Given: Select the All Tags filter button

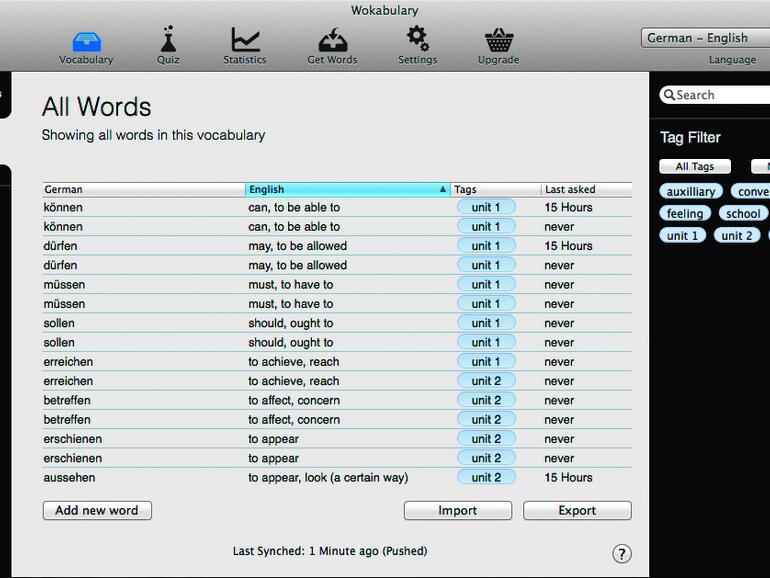Looking at the screenshot, I should (695, 166).
